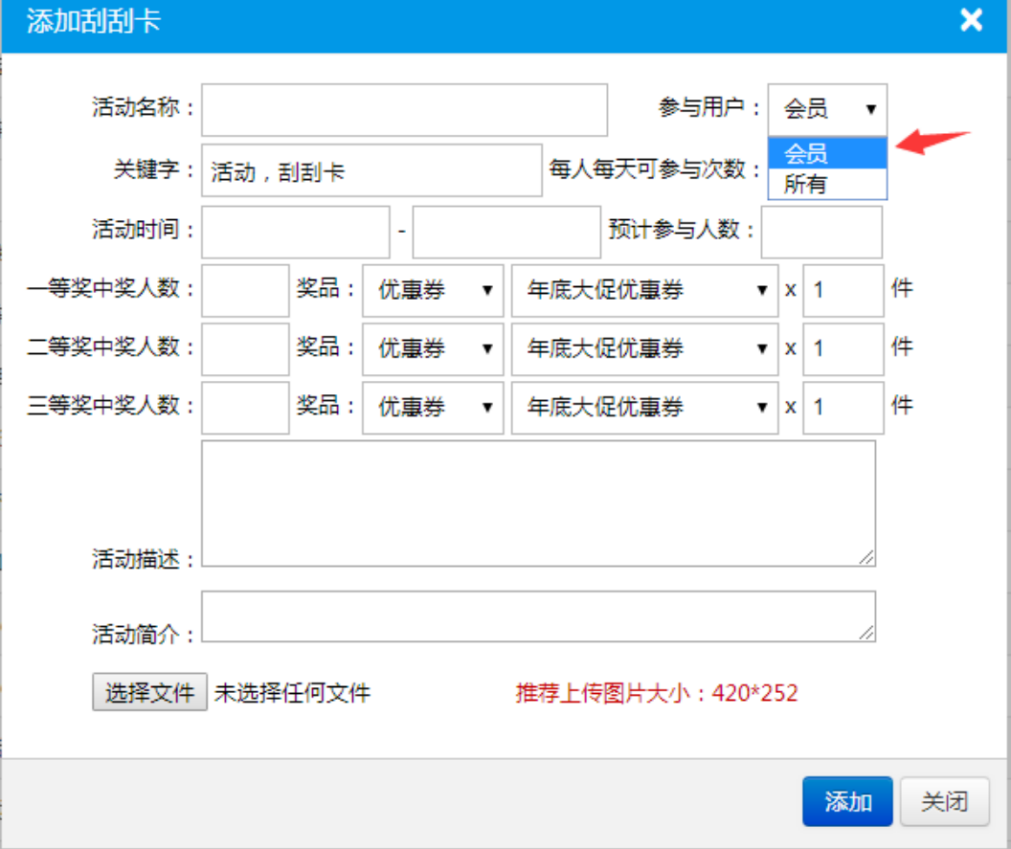Click the 活动名称 input field

click(404, 110)
